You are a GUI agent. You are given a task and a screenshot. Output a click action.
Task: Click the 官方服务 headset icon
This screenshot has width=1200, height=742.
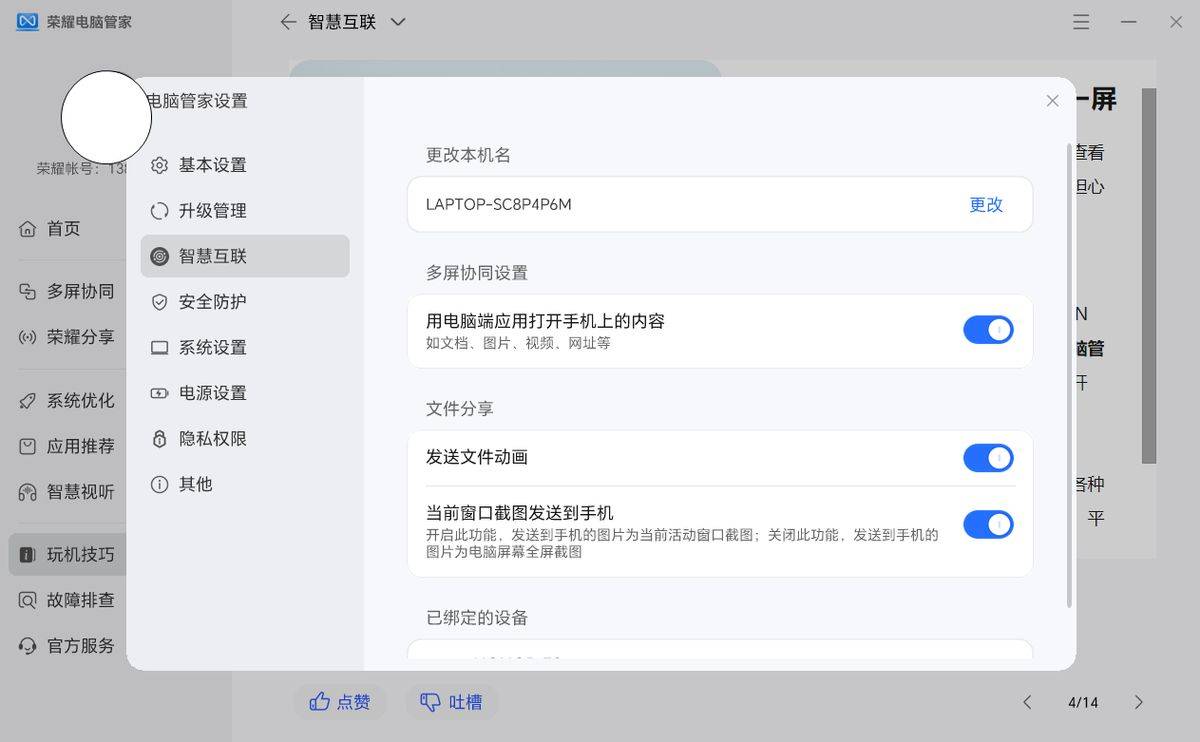coord(28,646)
